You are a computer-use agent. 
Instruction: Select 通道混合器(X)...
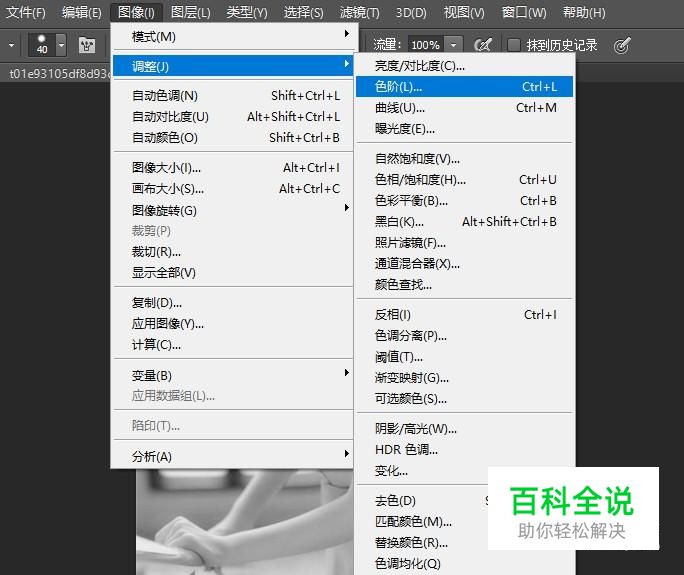464,264
